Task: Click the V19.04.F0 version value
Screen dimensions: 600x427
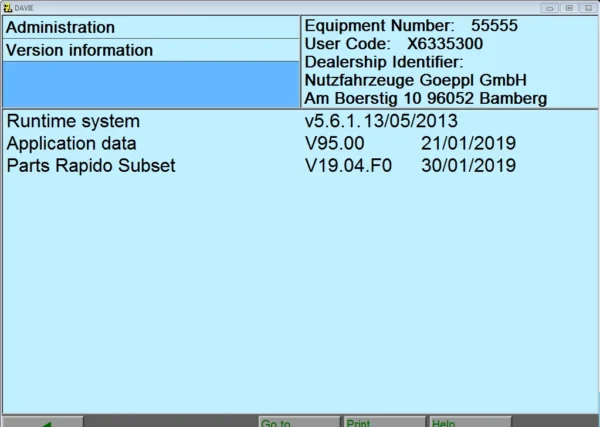Action: point(348,166)
